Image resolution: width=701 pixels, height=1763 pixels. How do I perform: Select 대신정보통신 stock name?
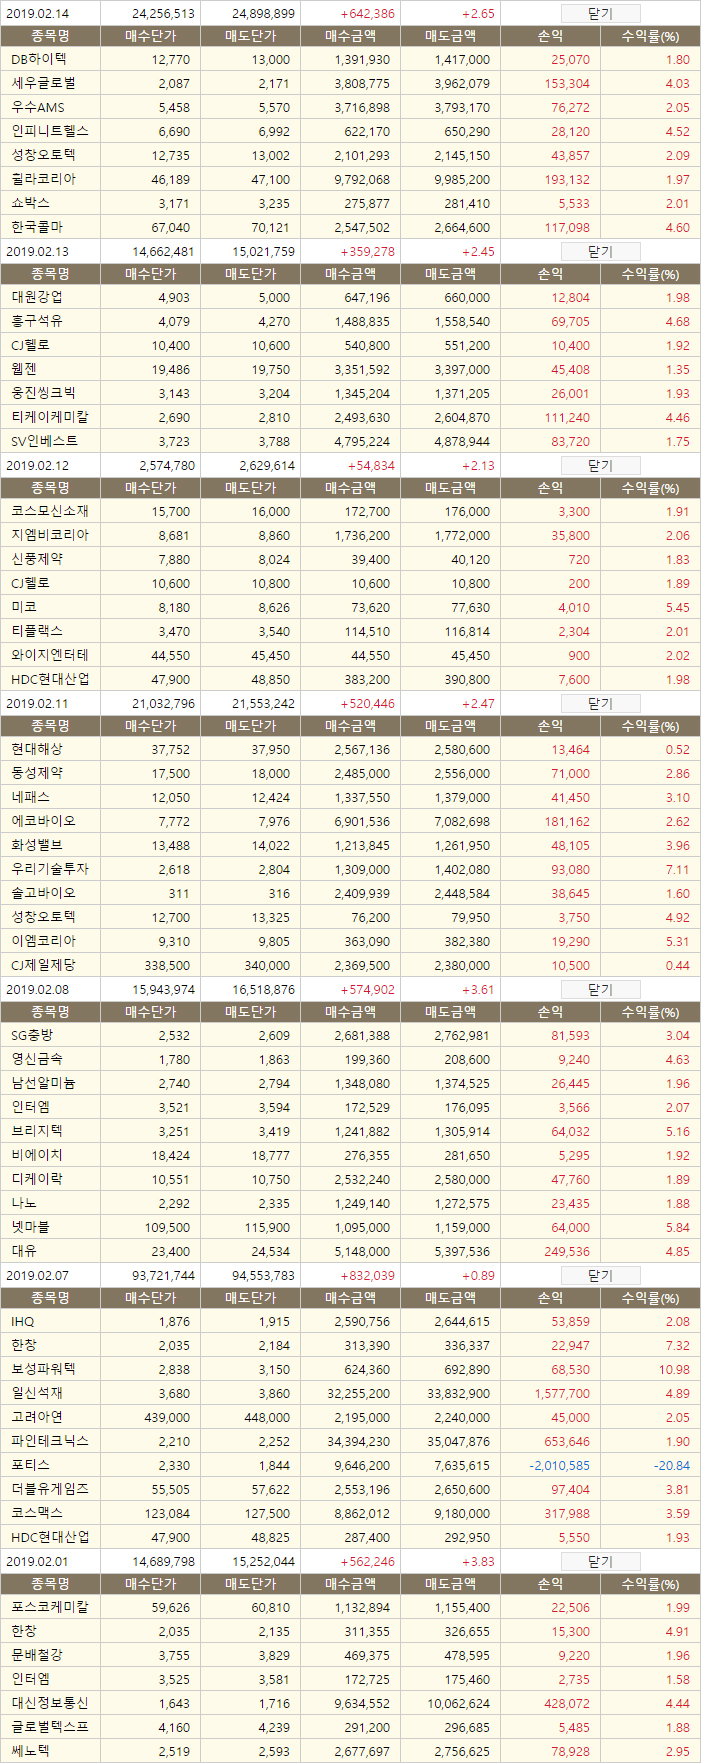pyautogui.click(x=50, y=1704)
